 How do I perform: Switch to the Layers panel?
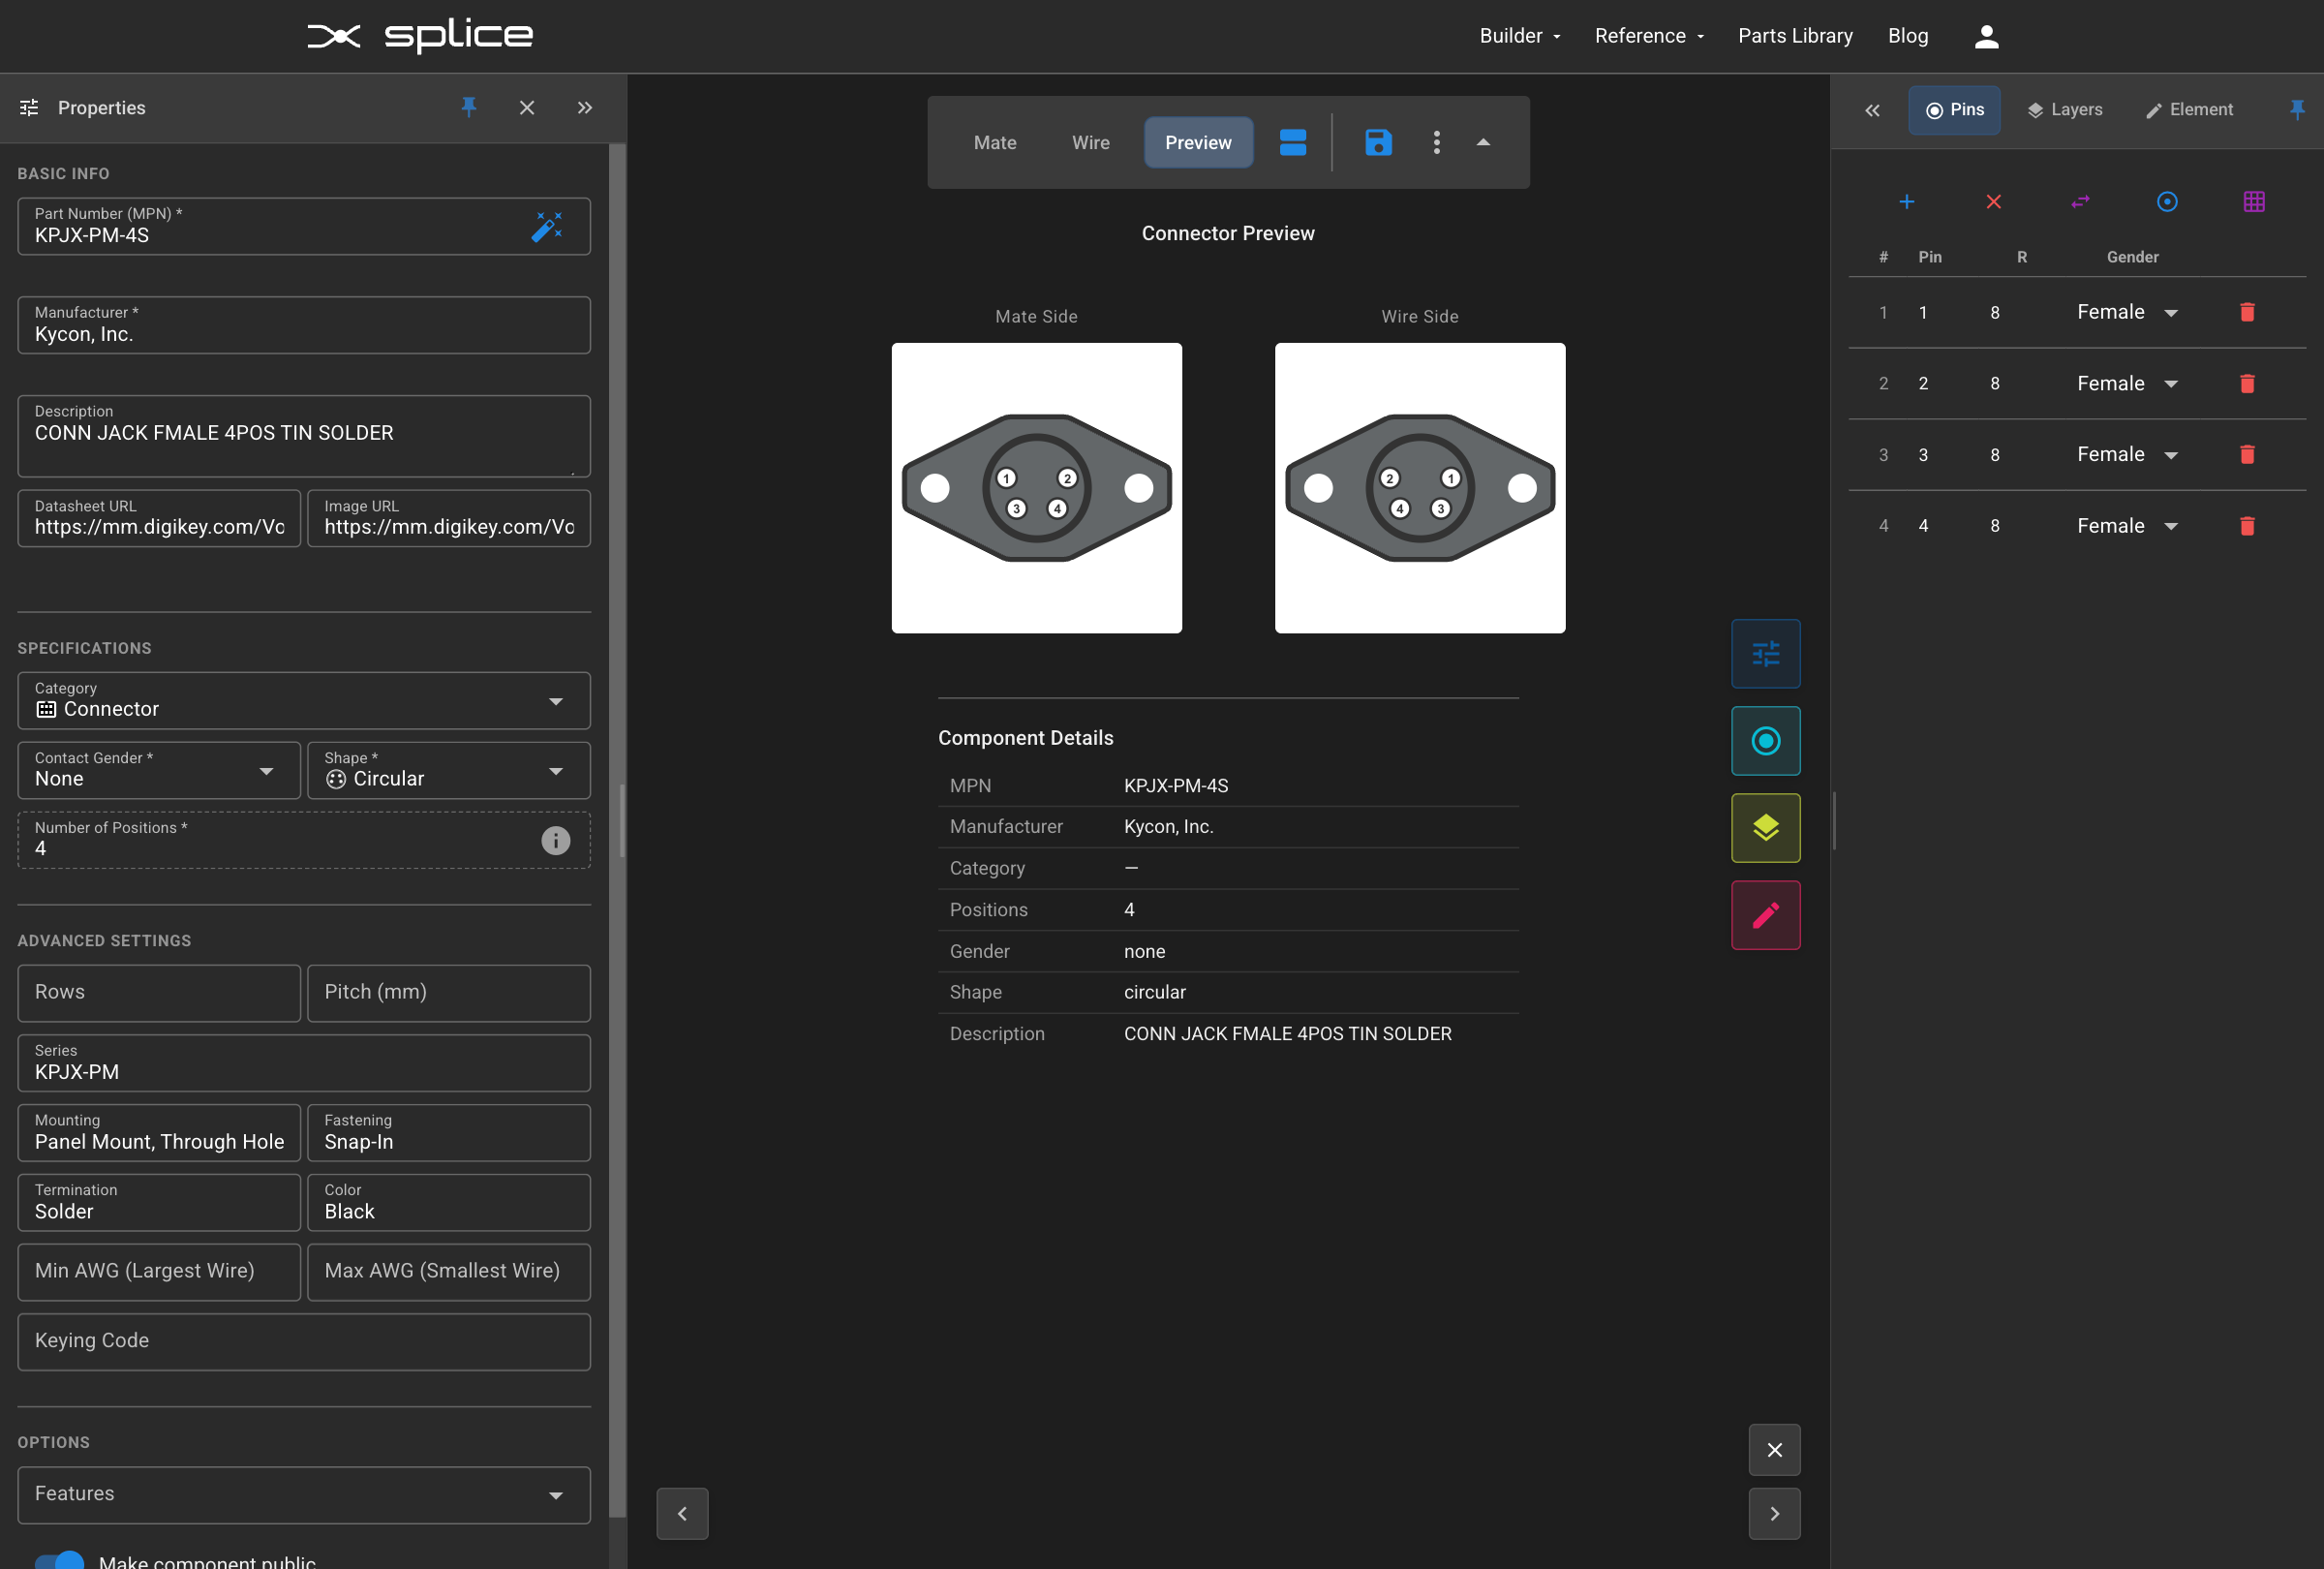(2065, 110)
